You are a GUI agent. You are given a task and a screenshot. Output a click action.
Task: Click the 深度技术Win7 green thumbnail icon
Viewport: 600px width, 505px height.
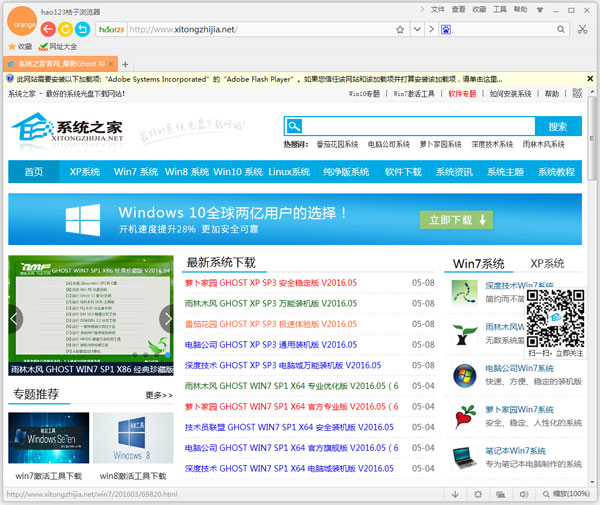[x=464, y=293]
